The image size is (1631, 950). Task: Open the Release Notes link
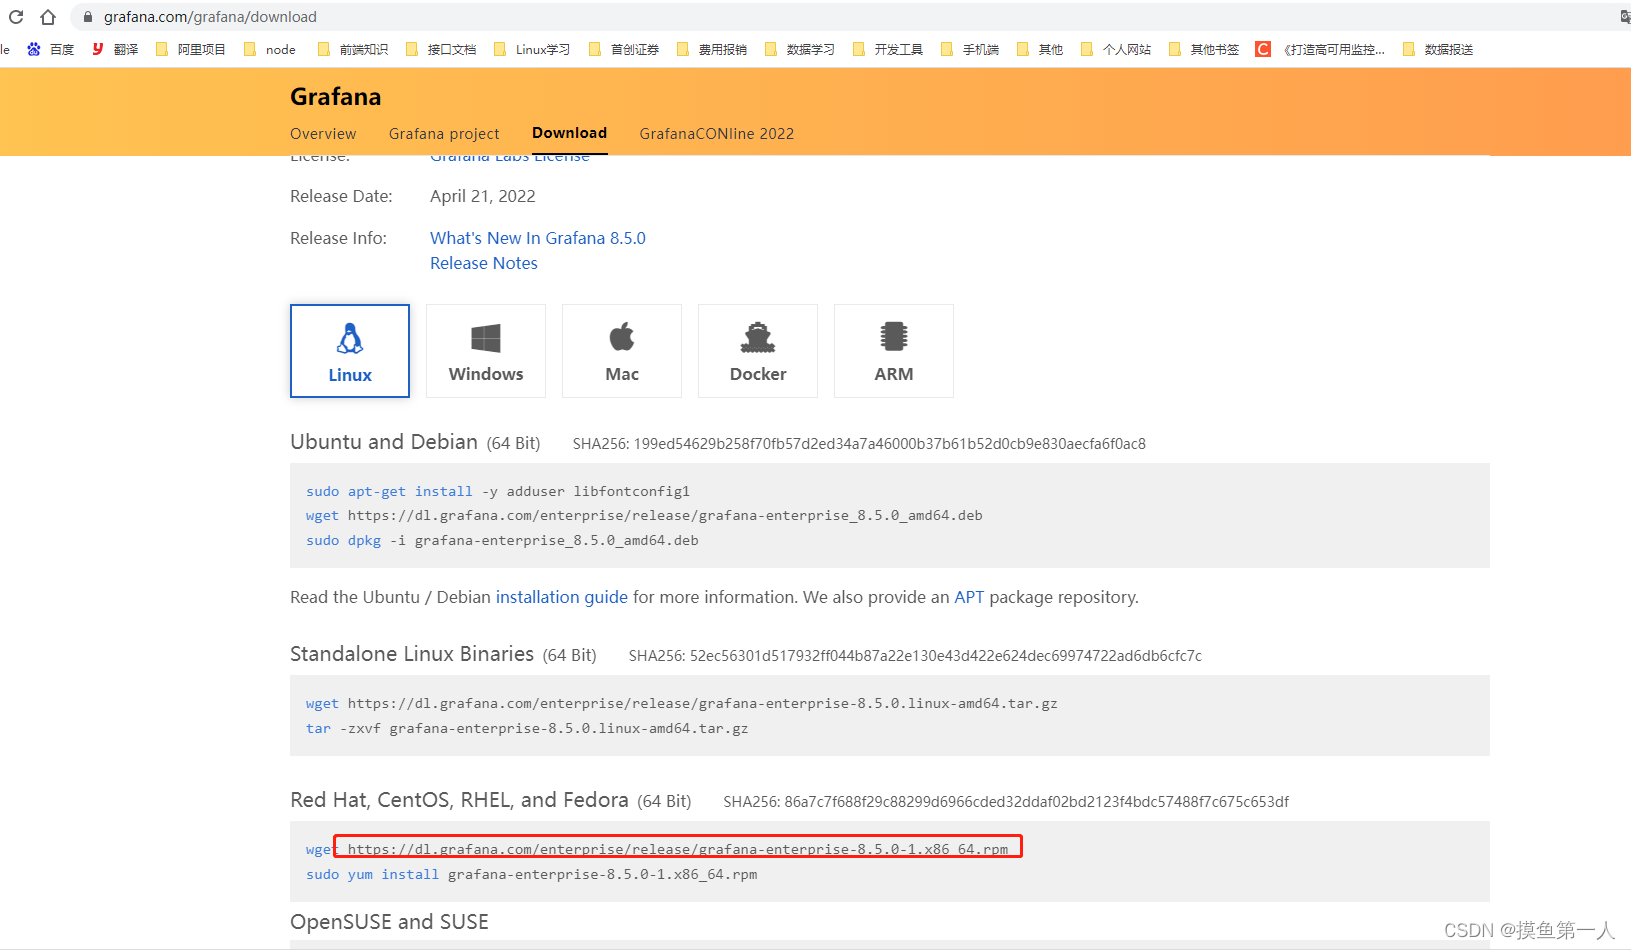pyautogui.click(x=484, y=263)
